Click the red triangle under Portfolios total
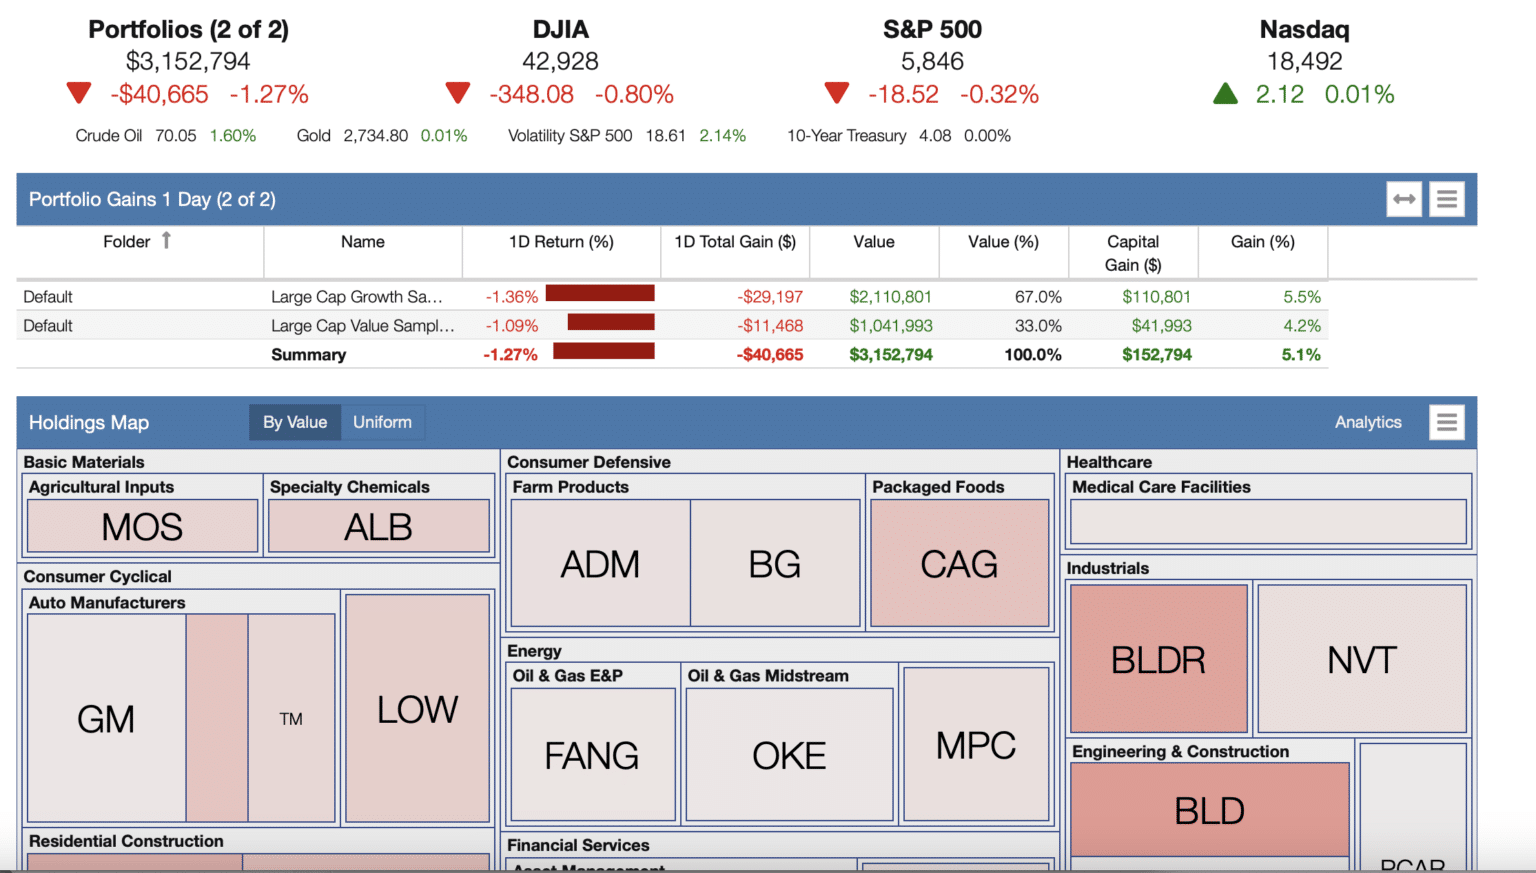The image size is (1536, 873). (78, 92)
